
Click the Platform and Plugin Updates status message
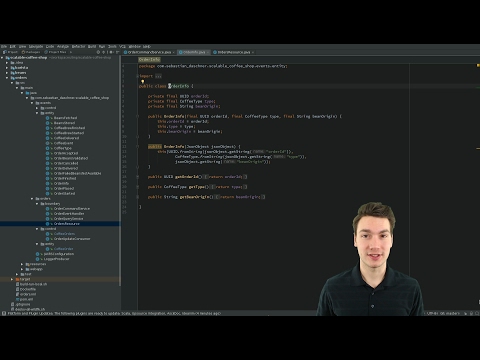(x=114, y=313)
